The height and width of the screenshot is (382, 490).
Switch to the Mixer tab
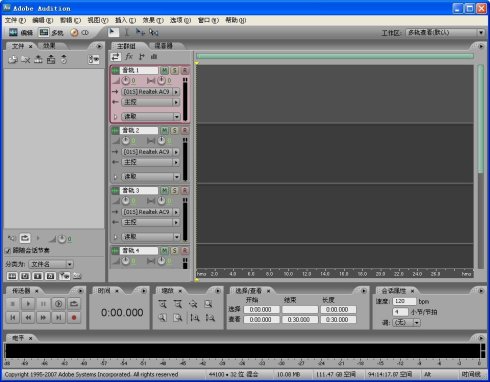(x=163, y=46)
